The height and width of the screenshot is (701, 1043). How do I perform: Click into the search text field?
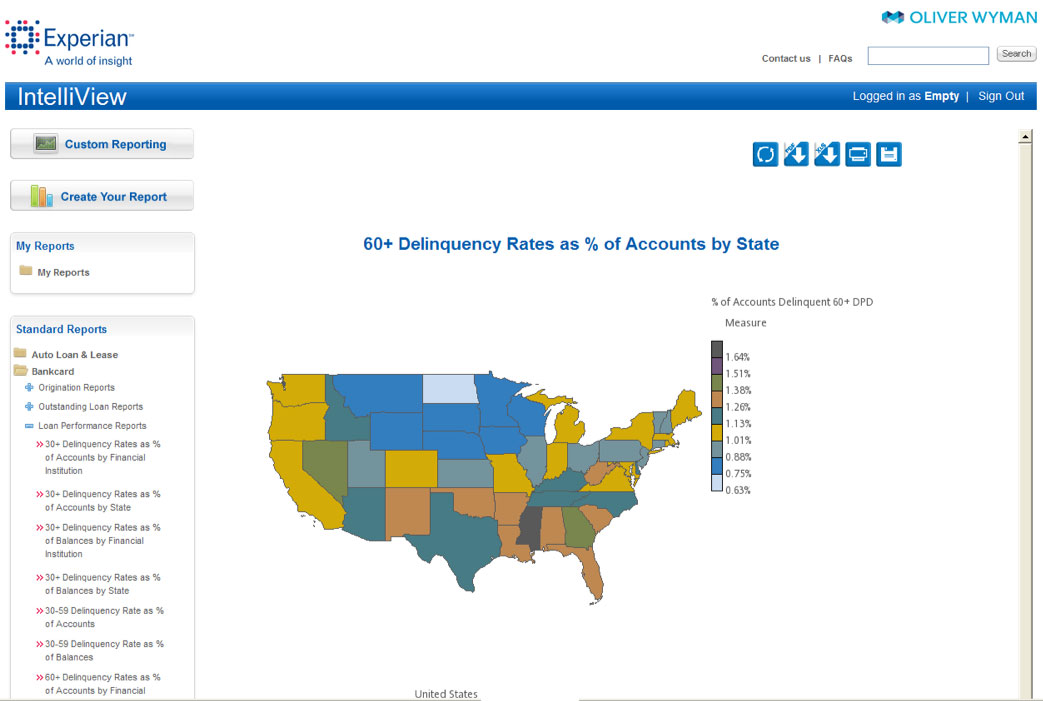[928, 56]
